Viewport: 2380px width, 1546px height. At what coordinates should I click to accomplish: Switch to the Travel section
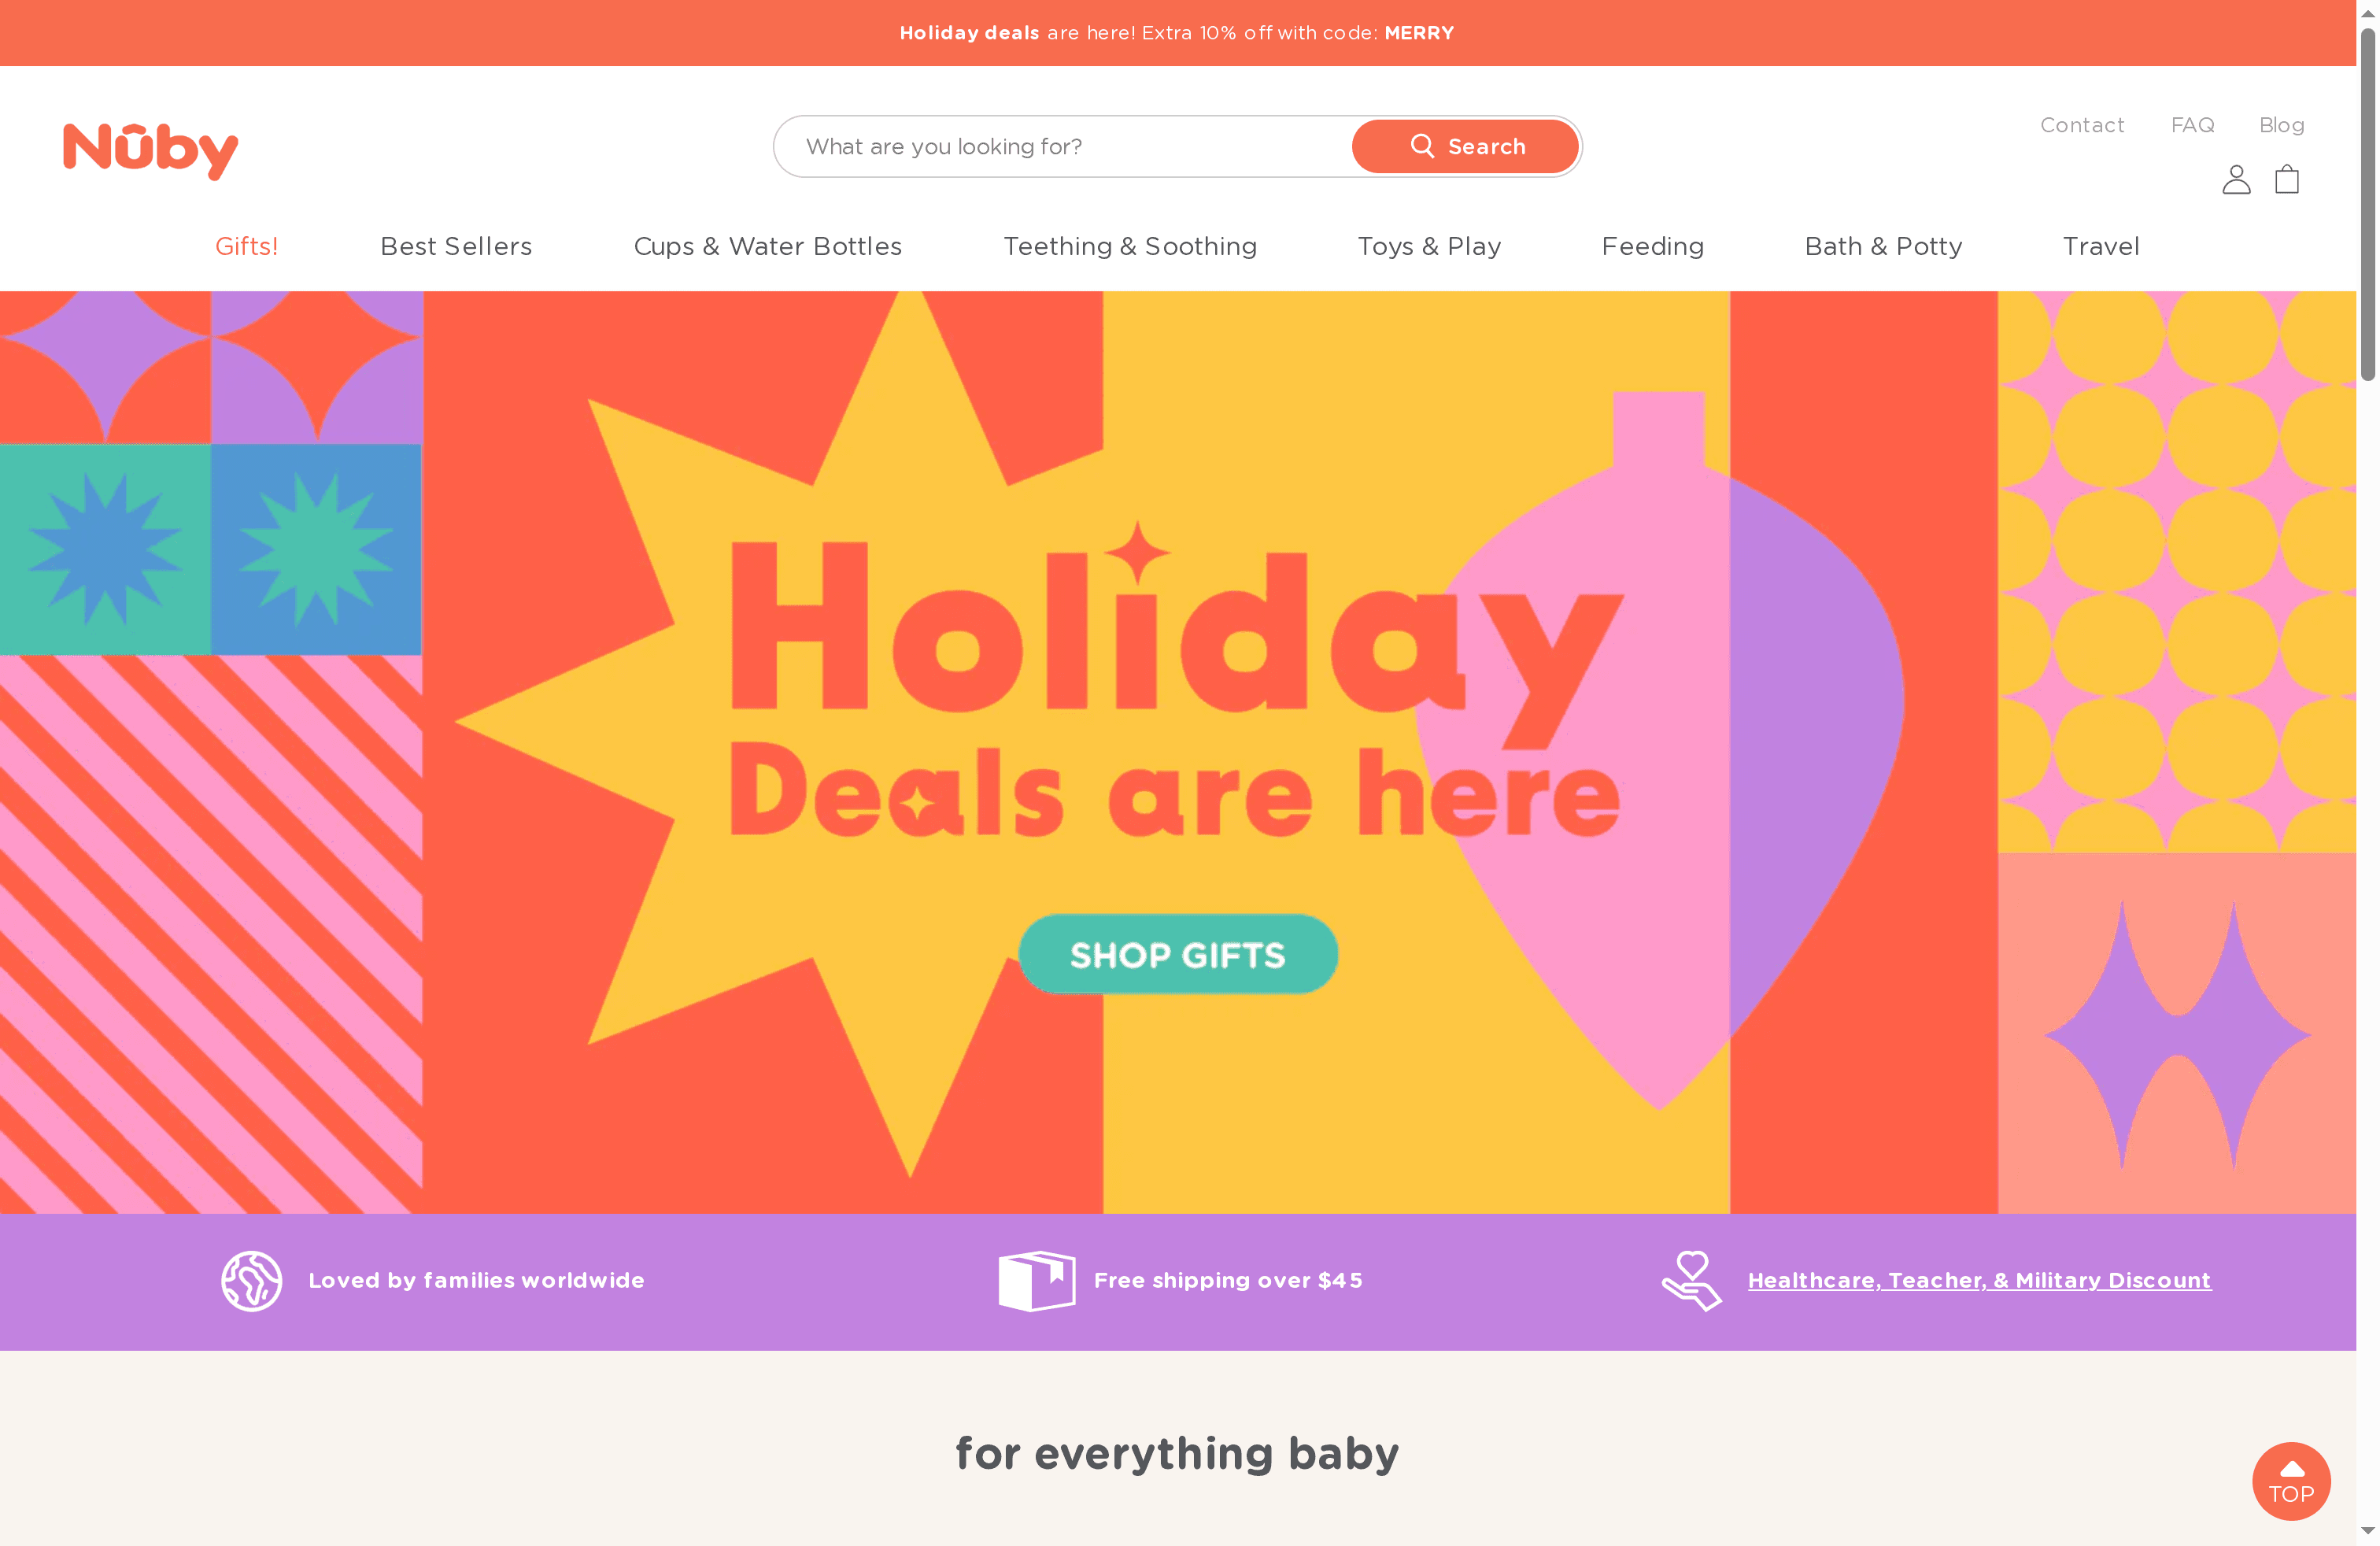(2101, 246)
